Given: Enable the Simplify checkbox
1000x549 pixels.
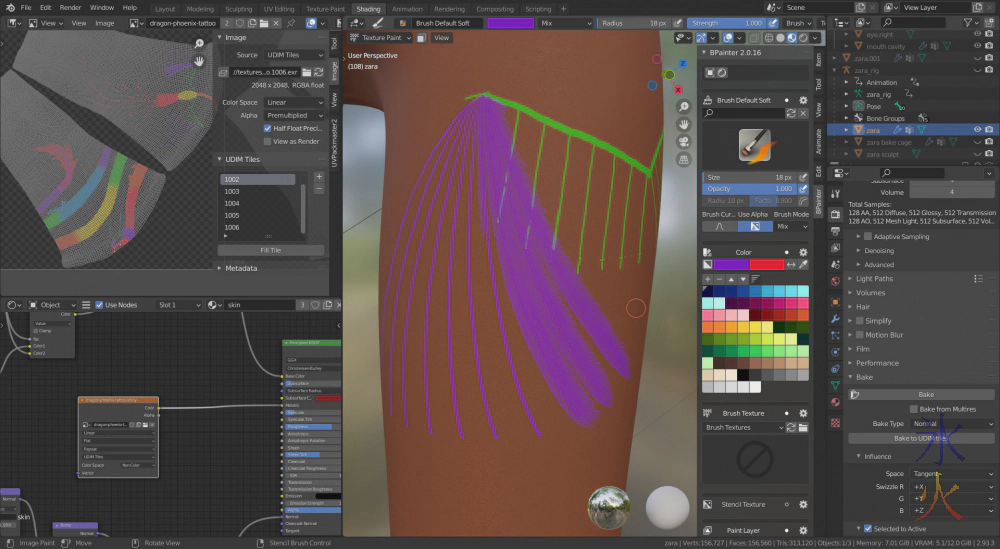Looking at the screenshot, I should point(860,321).
